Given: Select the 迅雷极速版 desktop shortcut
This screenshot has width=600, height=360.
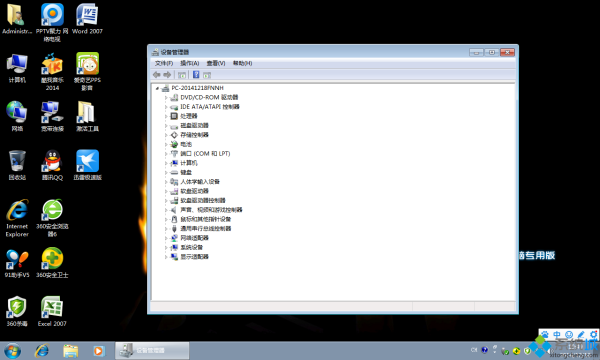Looking at the screenshot, I should point(87,165).
